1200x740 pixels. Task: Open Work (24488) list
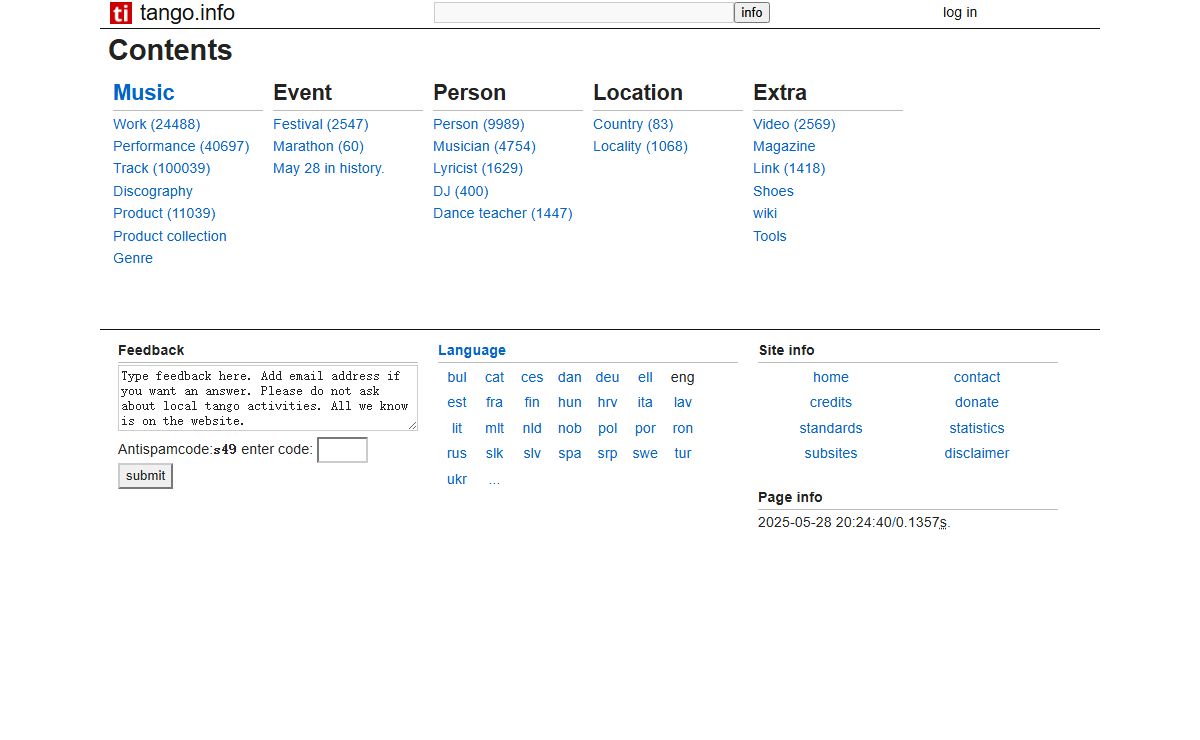pyautogui.click(x=157, y=124)
